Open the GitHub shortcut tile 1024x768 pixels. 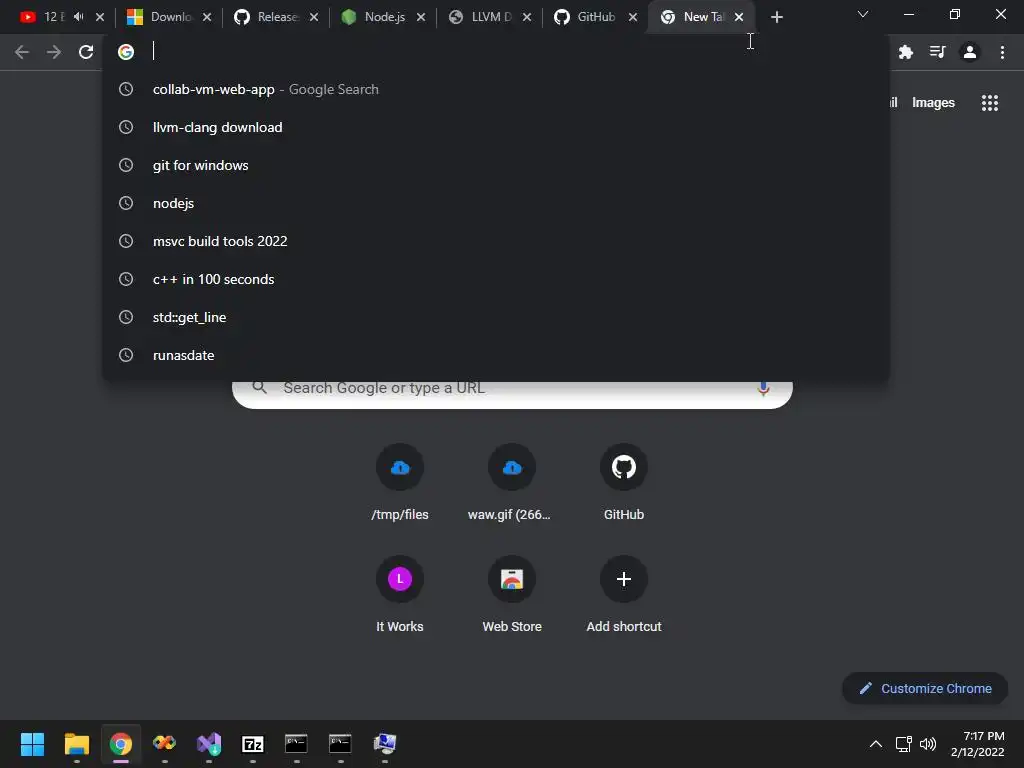(x=624, y=483)
